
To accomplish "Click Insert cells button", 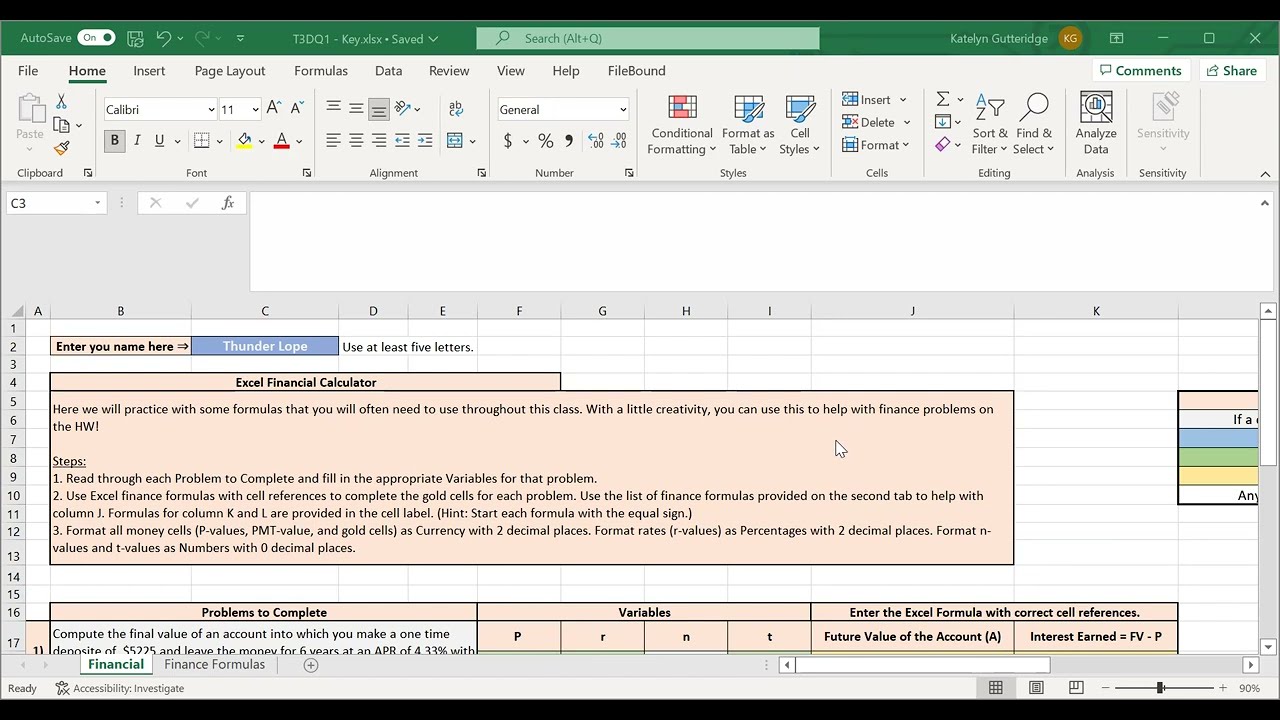I will tap(866, 100).
